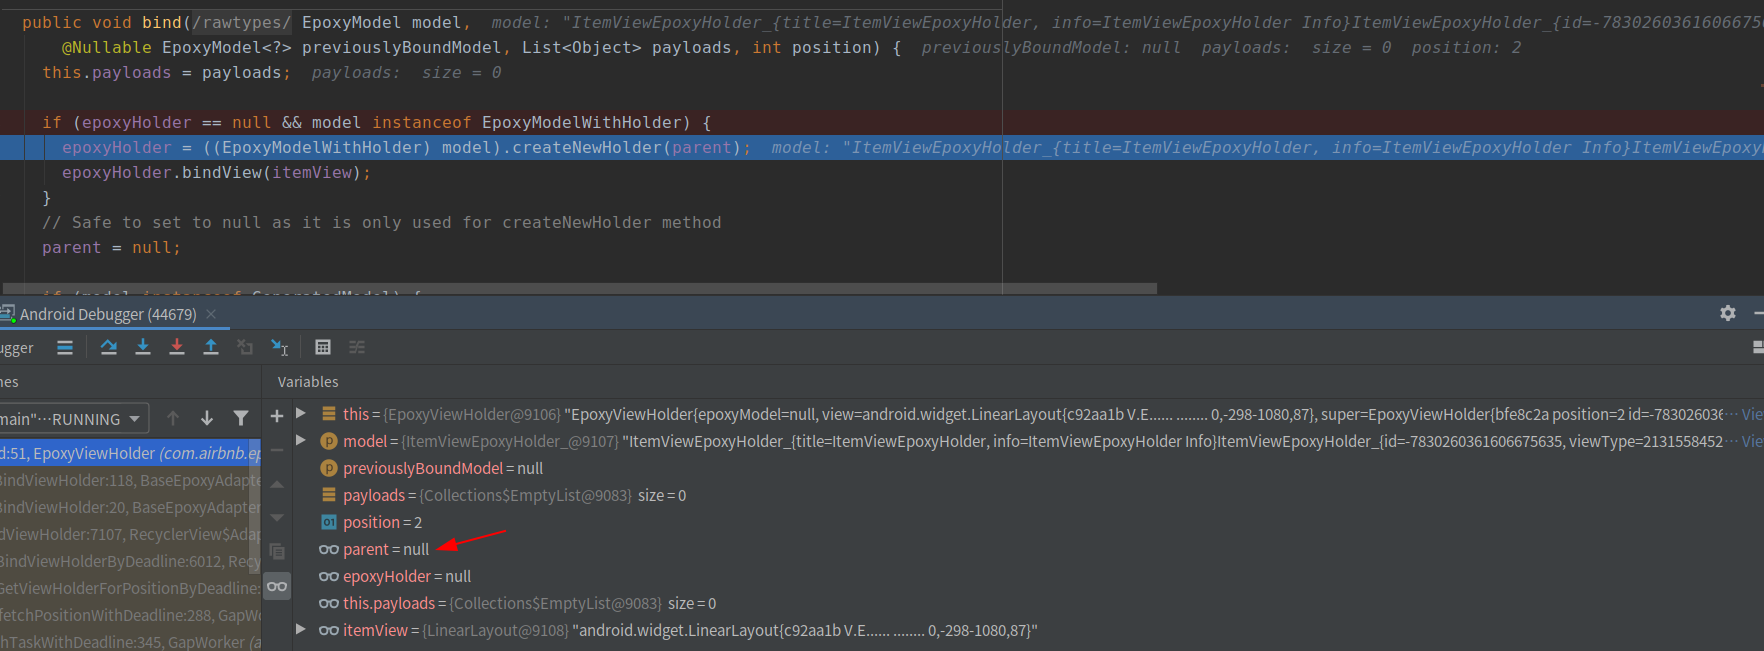Click the Show Execution Point icon
The height and width of the screenshot is (651, 1764).
[x=65, y=347]
